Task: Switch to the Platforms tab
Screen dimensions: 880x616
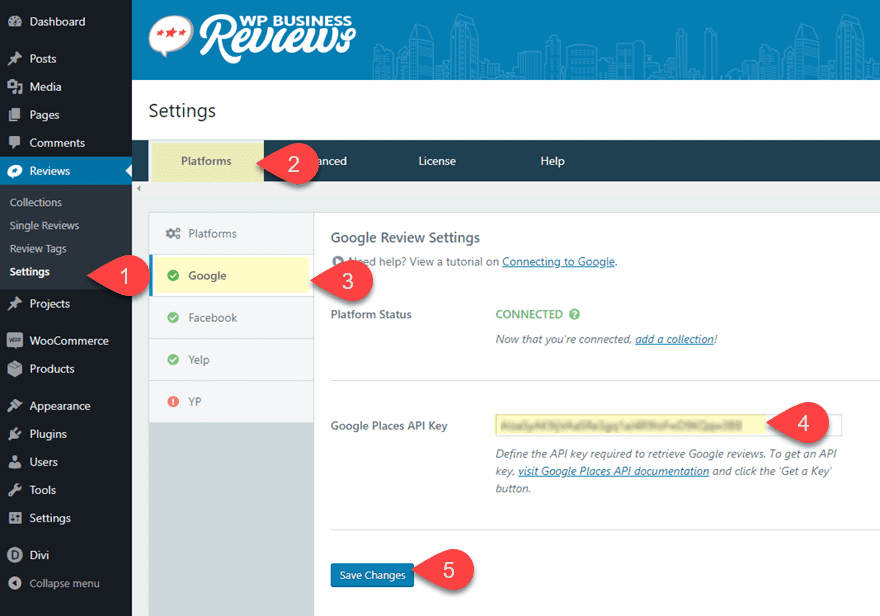Action: pos(207,161)
